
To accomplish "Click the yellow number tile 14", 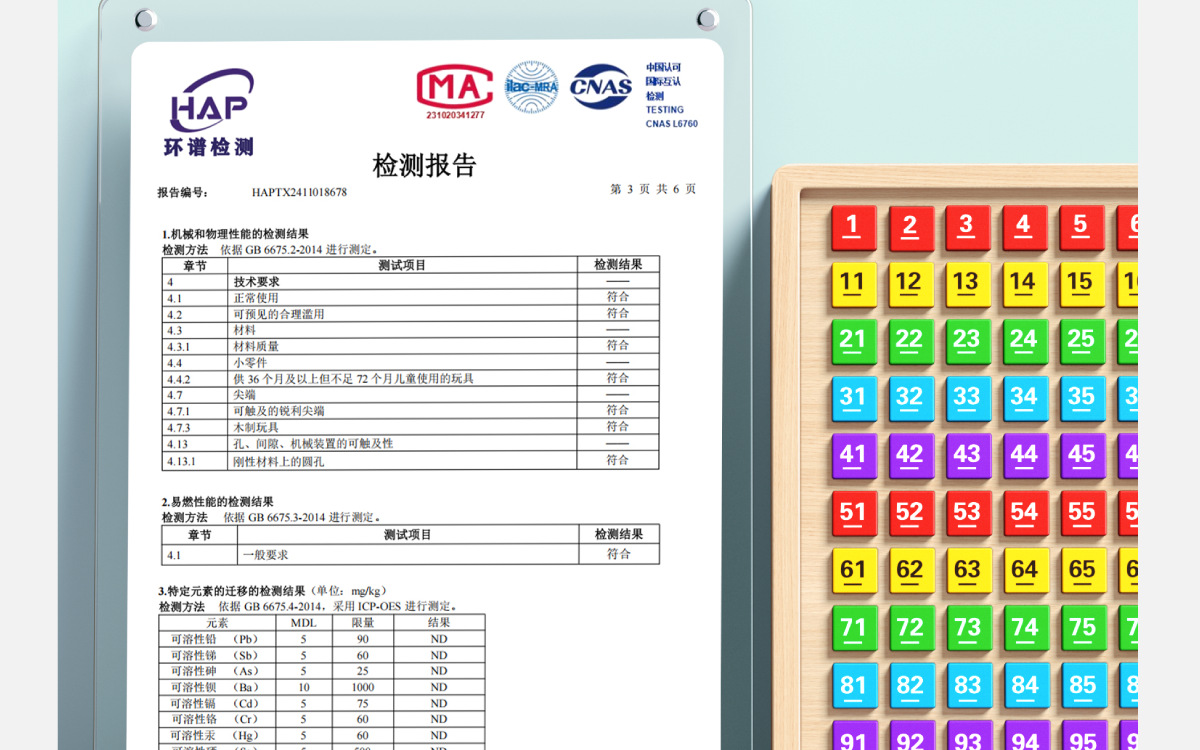I will click(1025, 285).
